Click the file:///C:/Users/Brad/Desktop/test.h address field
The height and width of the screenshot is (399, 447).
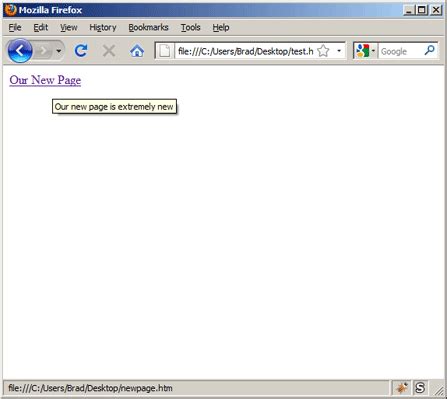246,51
